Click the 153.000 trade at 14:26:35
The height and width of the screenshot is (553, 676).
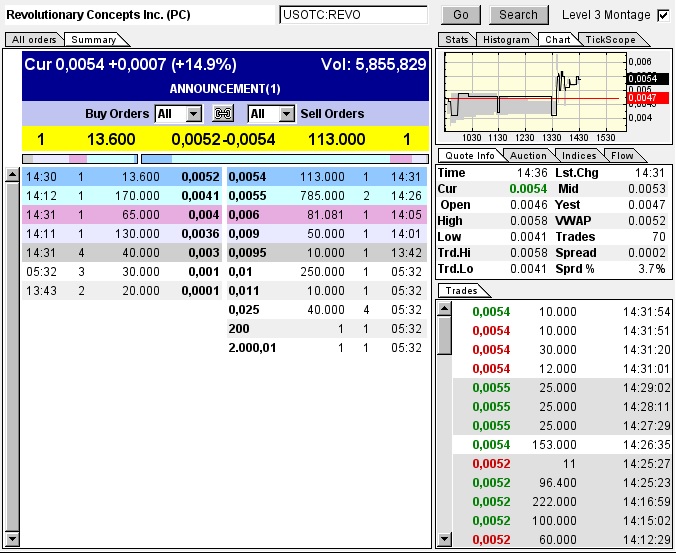click(562, 444)
